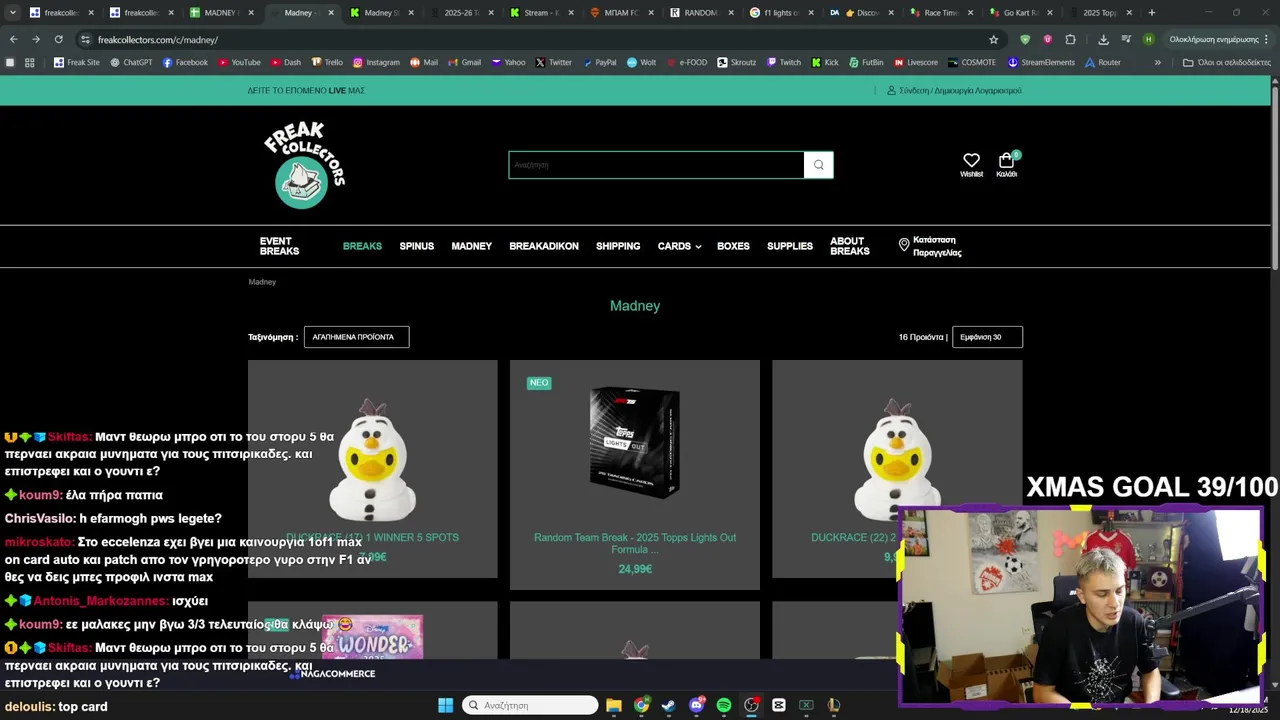Screen dimensions: 1280x720
Task: Open the Εμφάνιση 30 items-per-page dropdown
Action: pyautogui.click(x=987, y=337)
